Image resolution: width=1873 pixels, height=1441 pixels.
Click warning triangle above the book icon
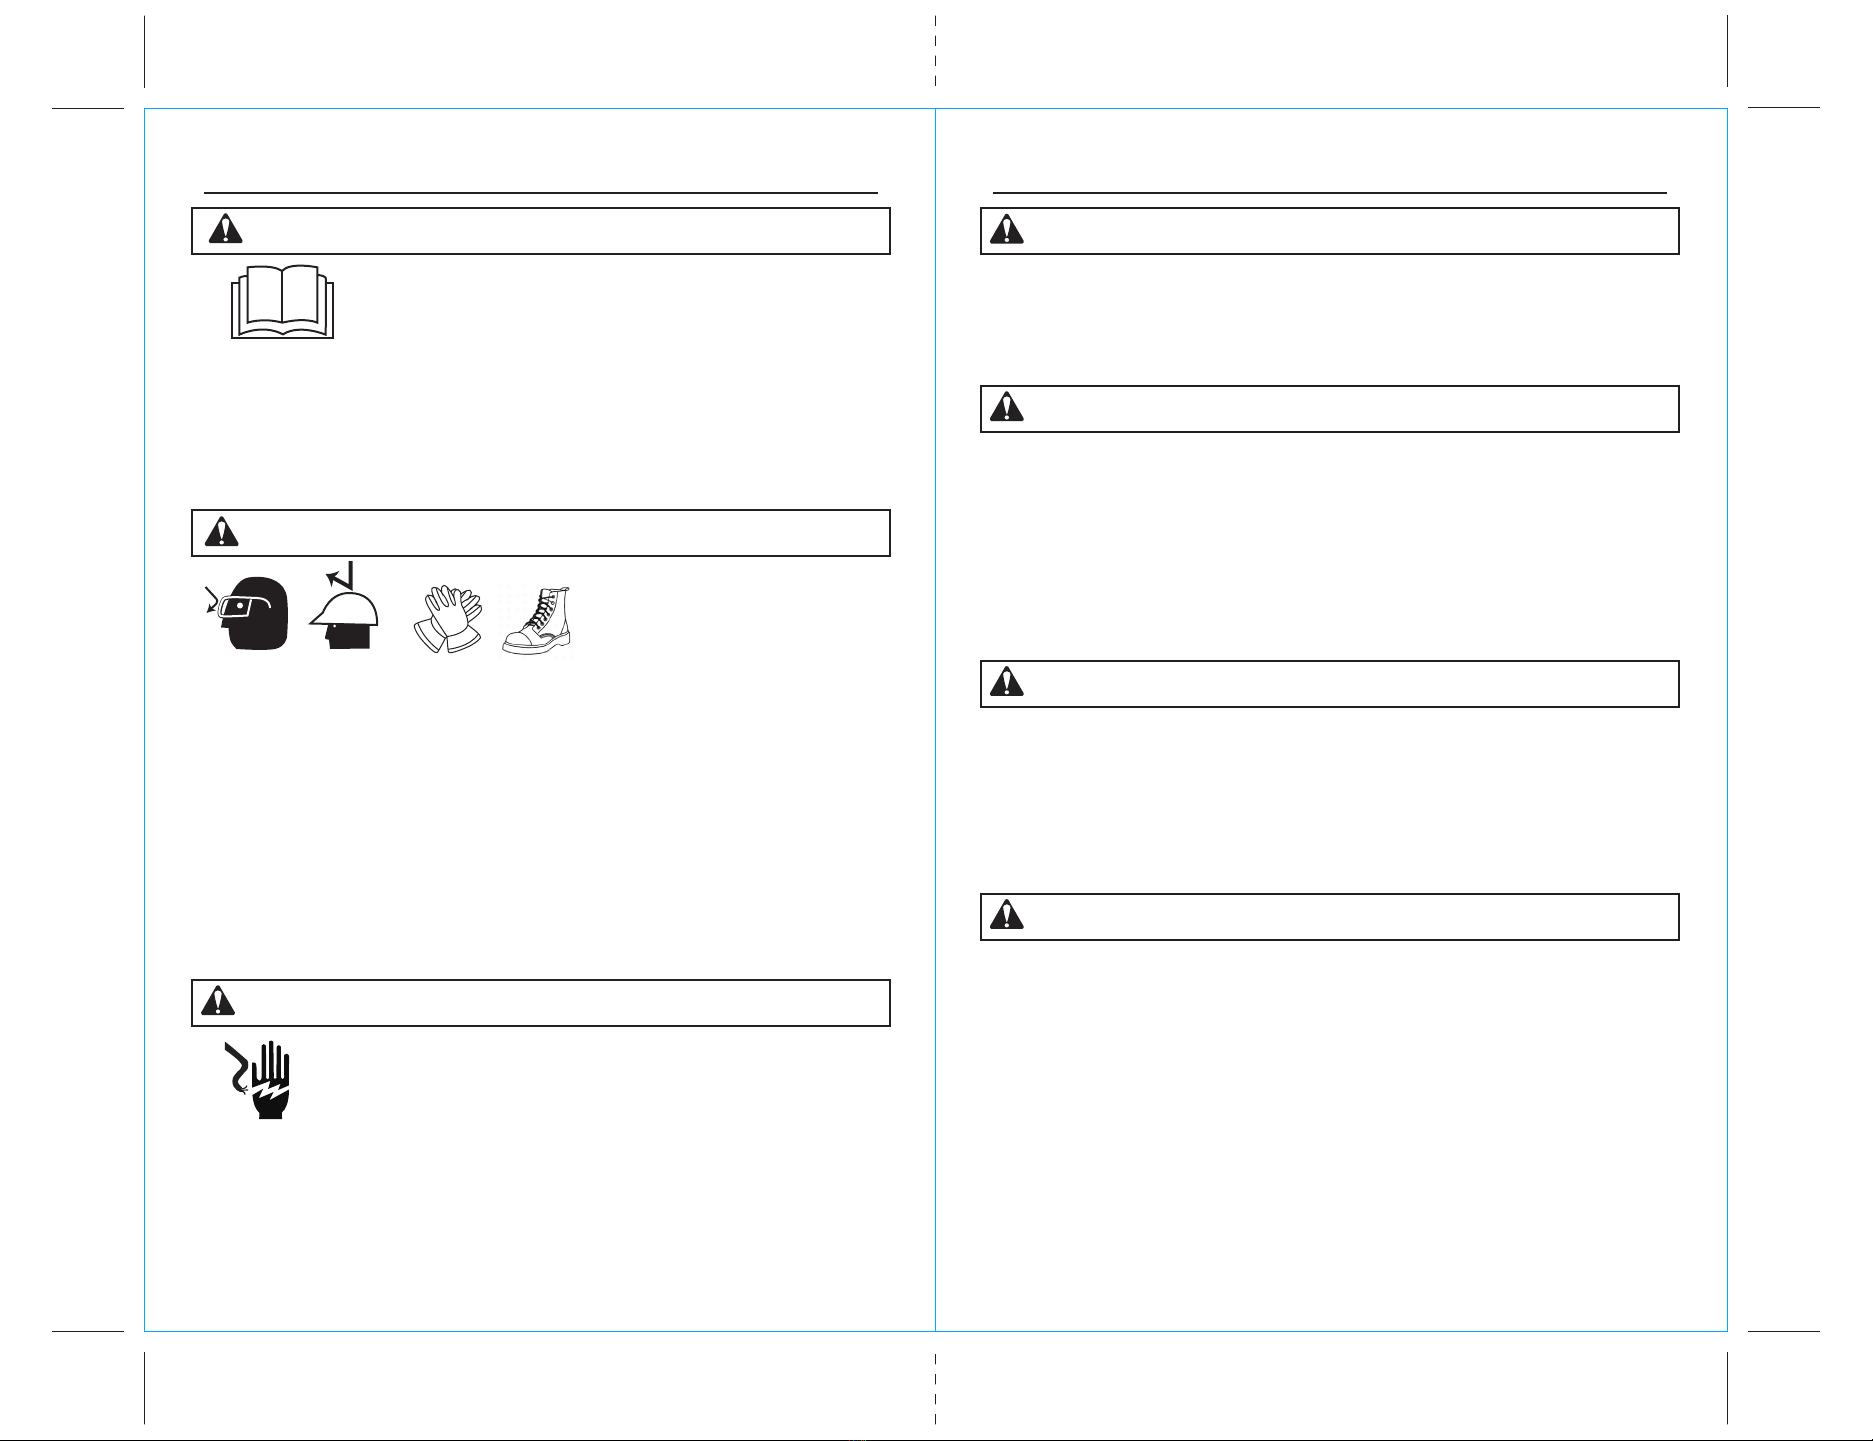coord(225,229)
